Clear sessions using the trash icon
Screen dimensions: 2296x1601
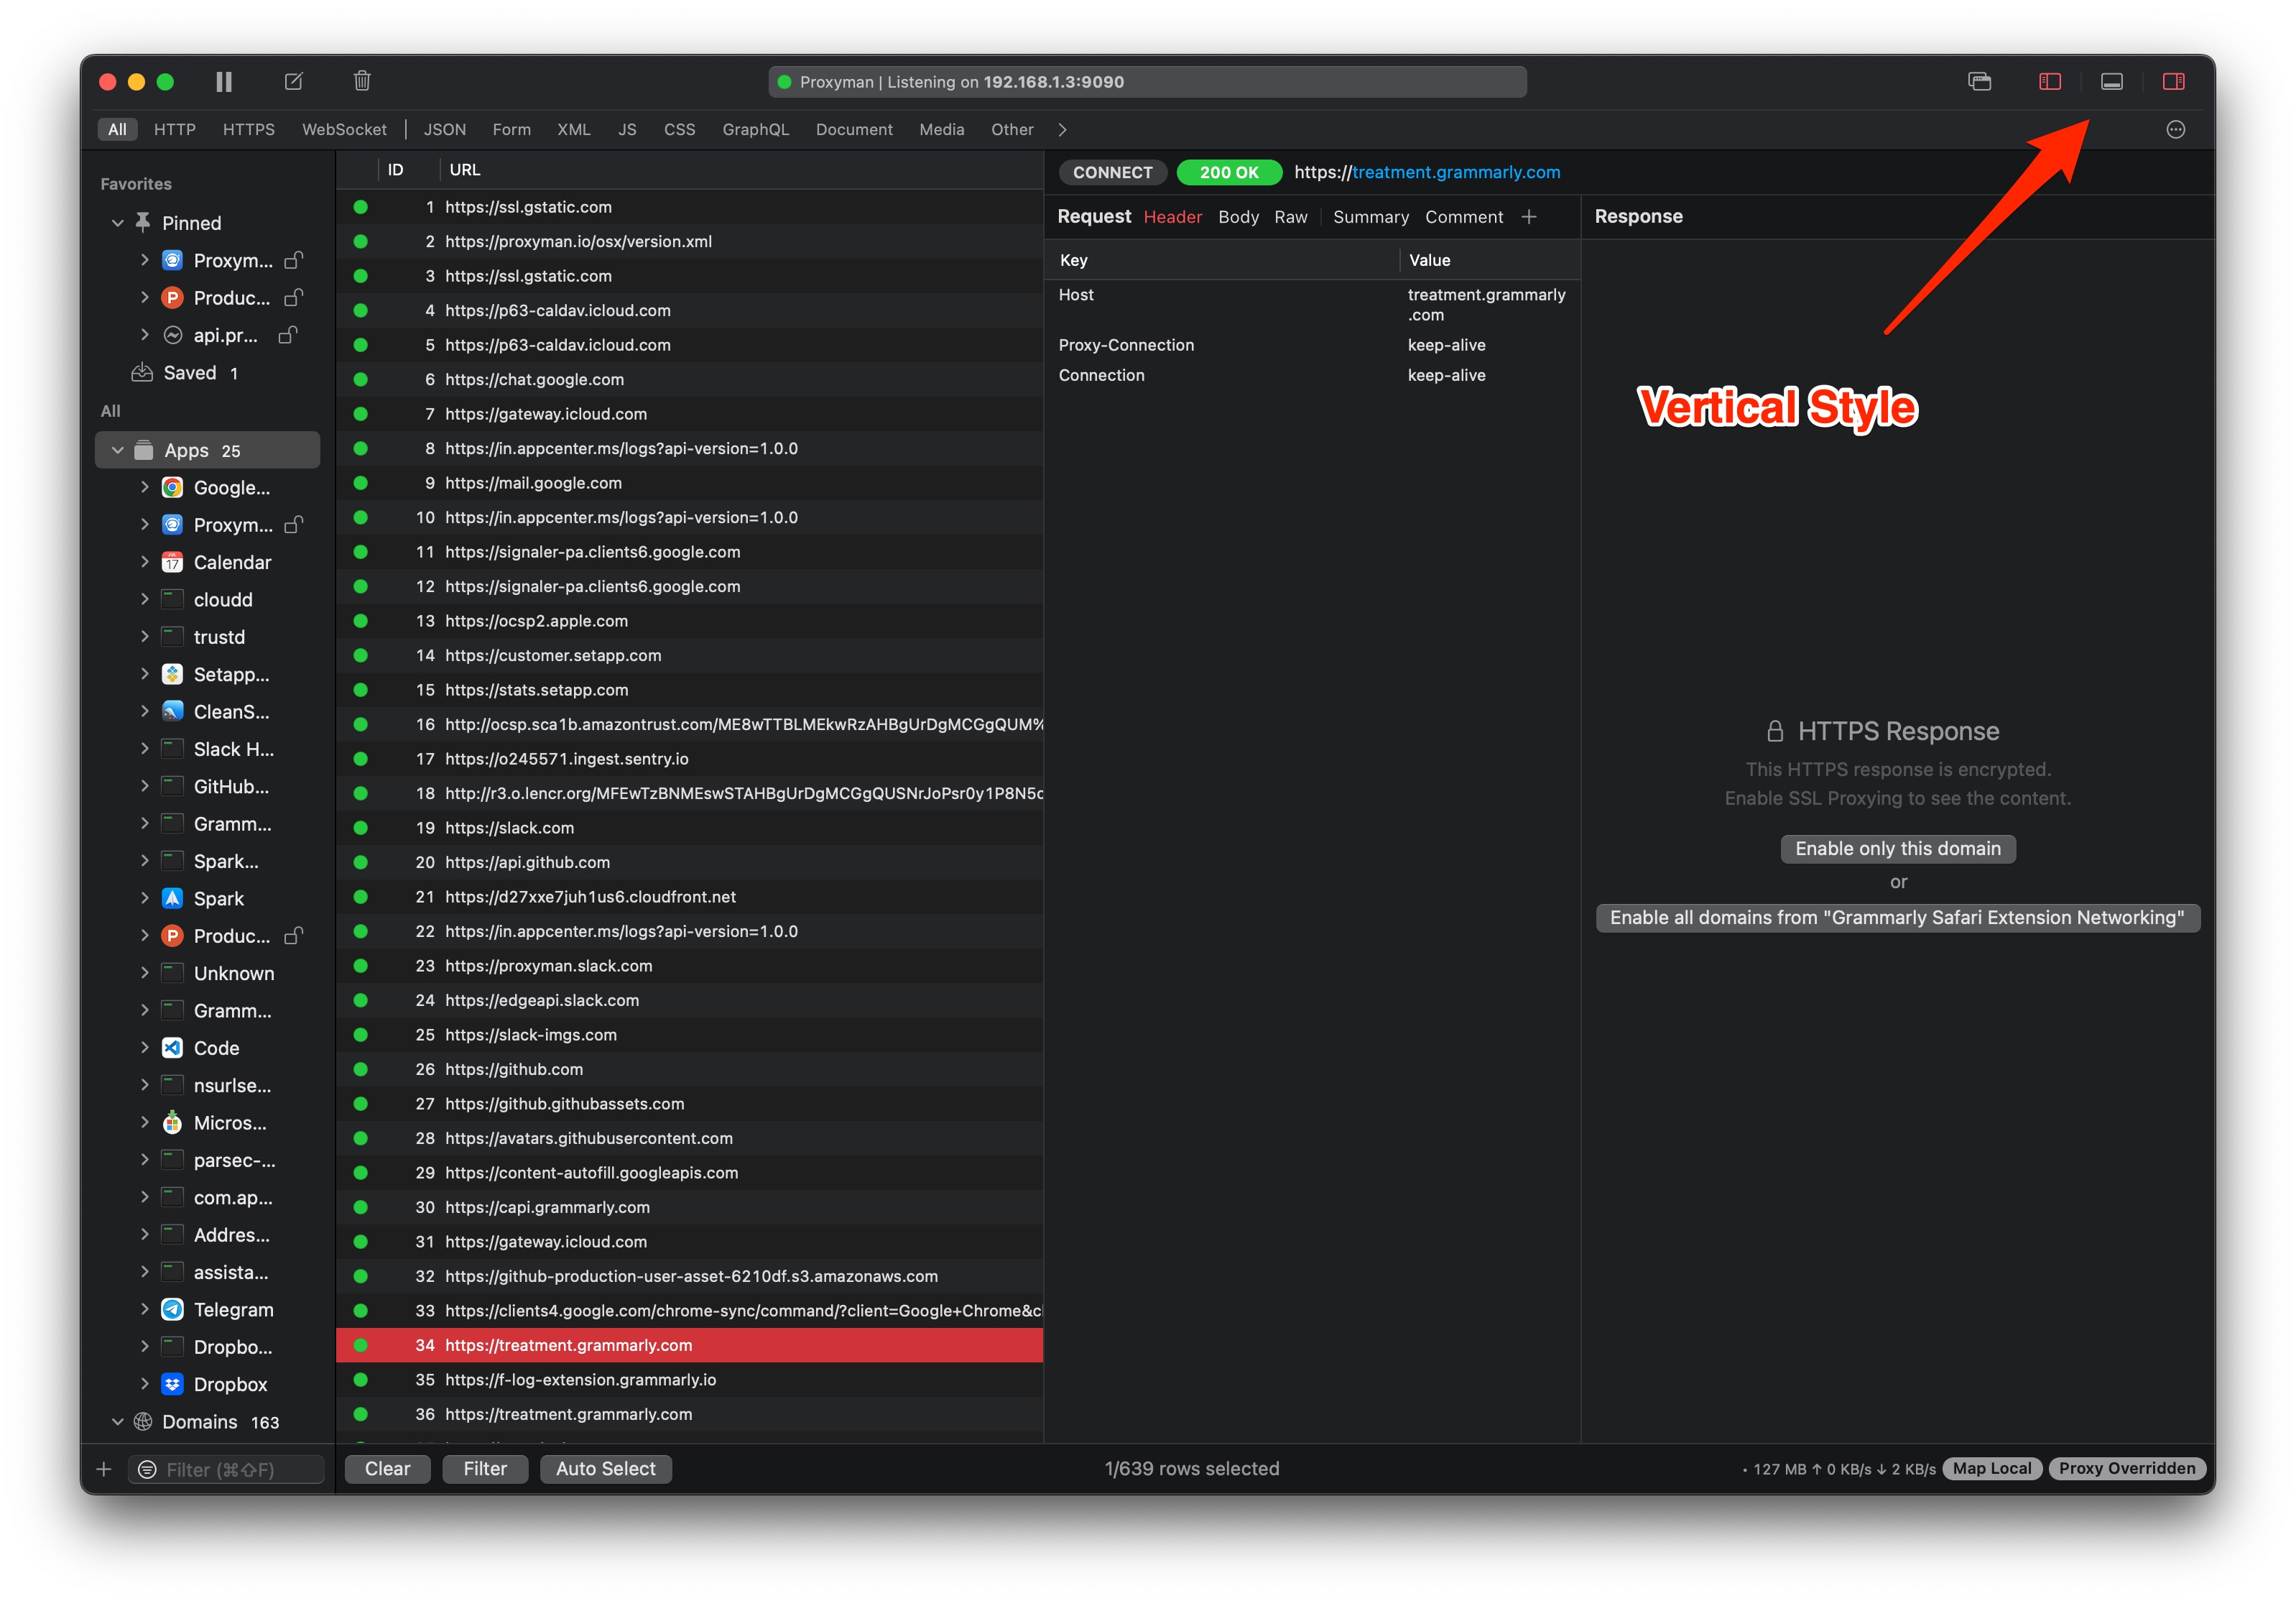pos(362,81)
